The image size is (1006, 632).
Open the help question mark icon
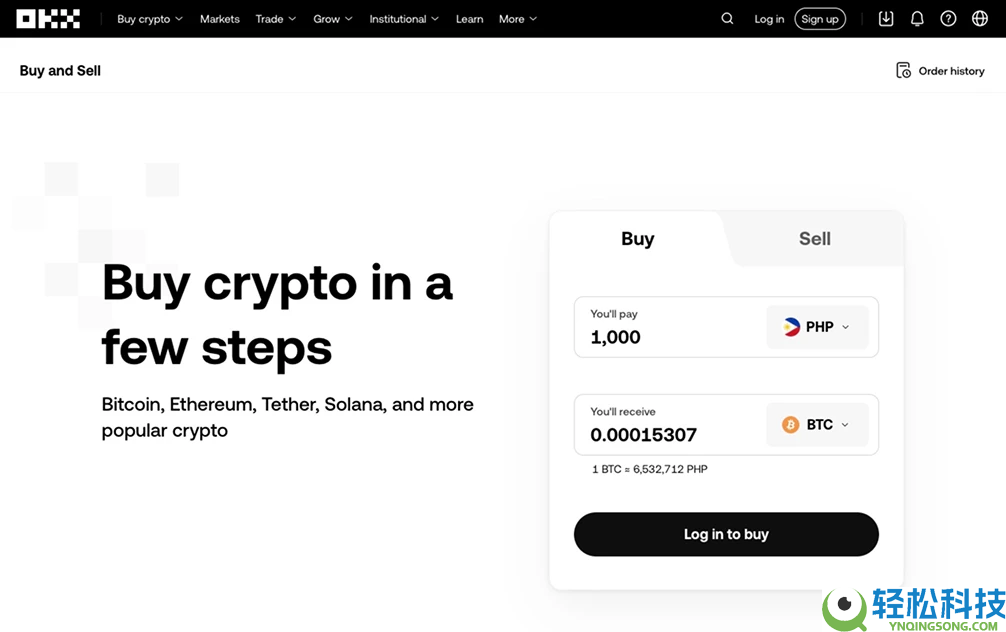click(x=948, y=19)
